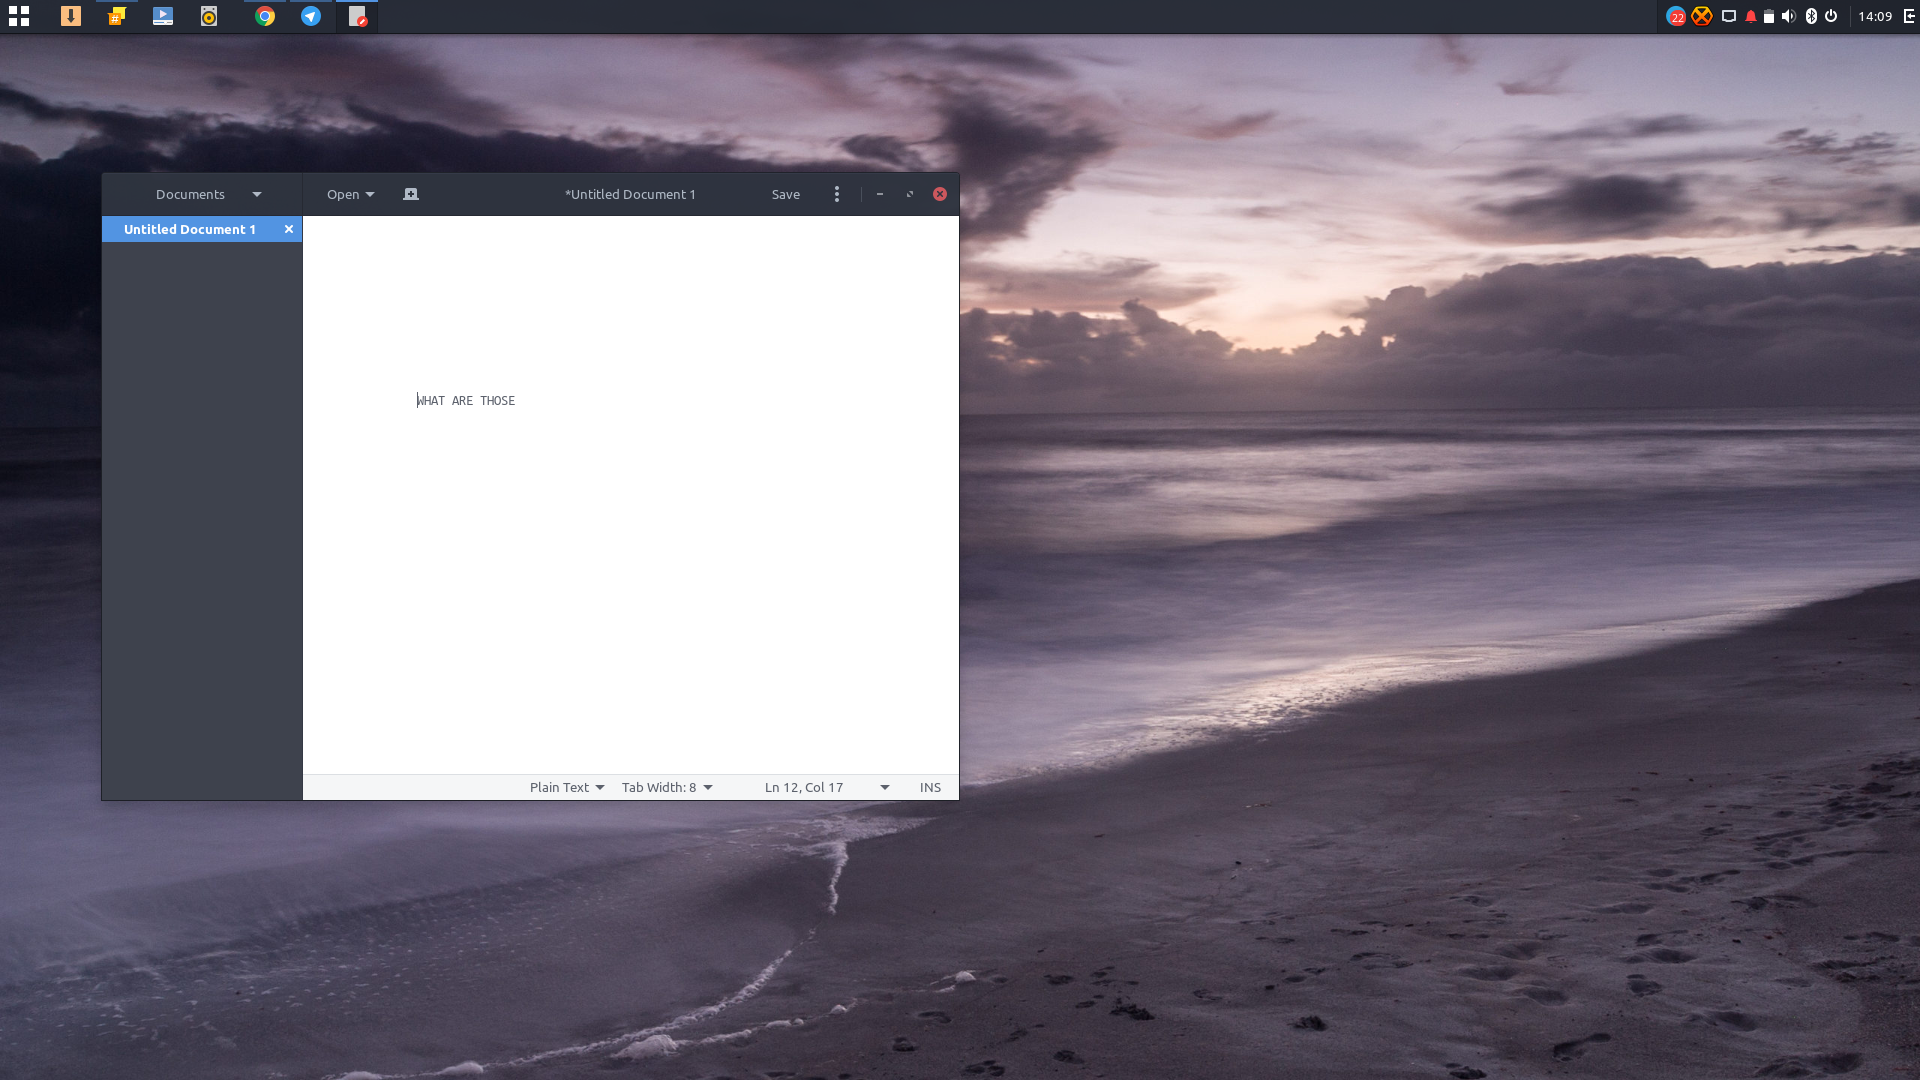Close the Untitled Document 1 side panel entry
Viewport: 1920px width, 1080px height.
[x=289, y=229]
